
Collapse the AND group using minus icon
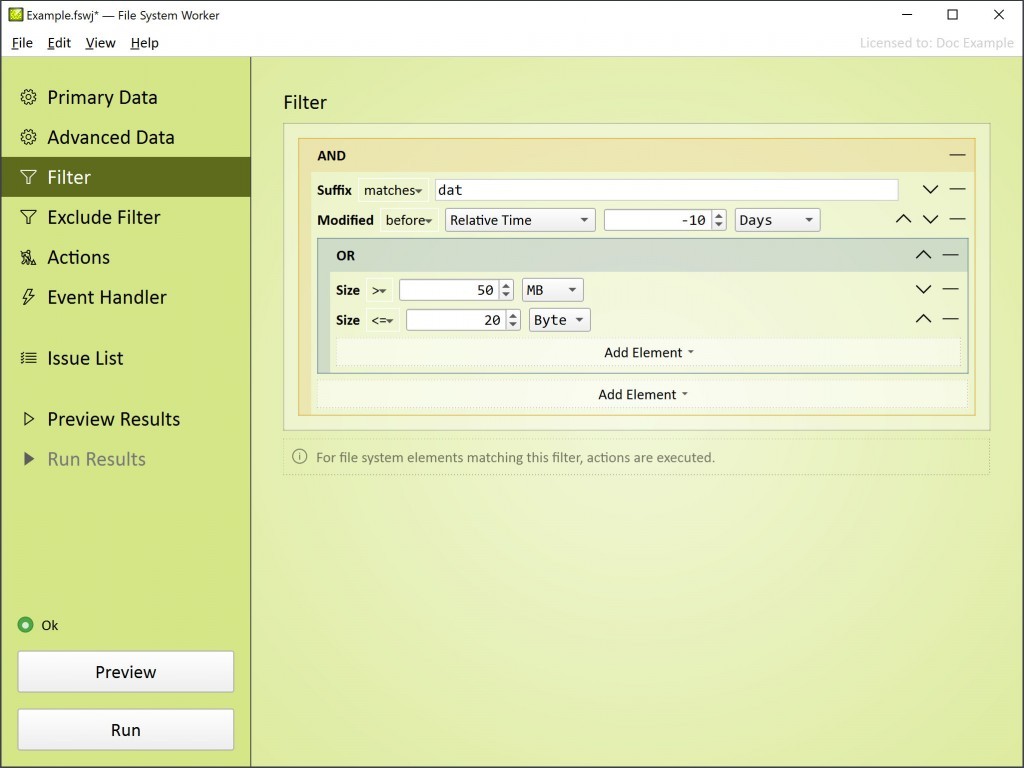957,155
